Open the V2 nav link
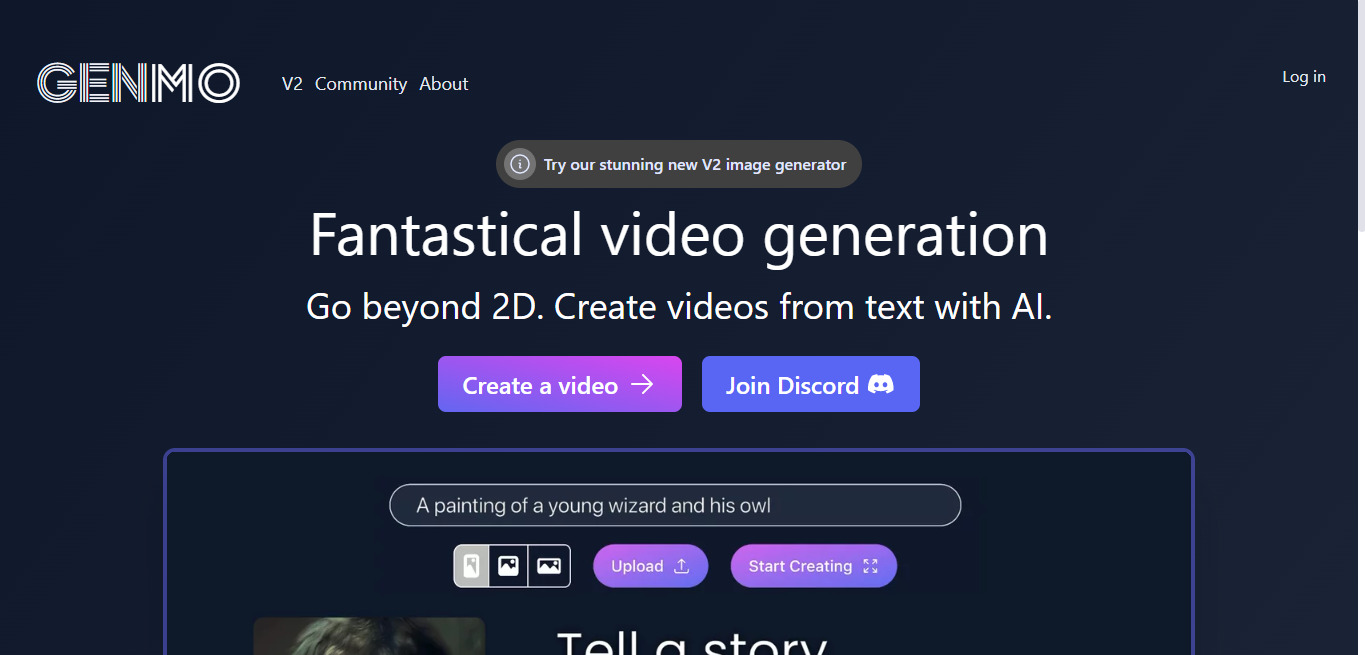 [x=292, y=84]
